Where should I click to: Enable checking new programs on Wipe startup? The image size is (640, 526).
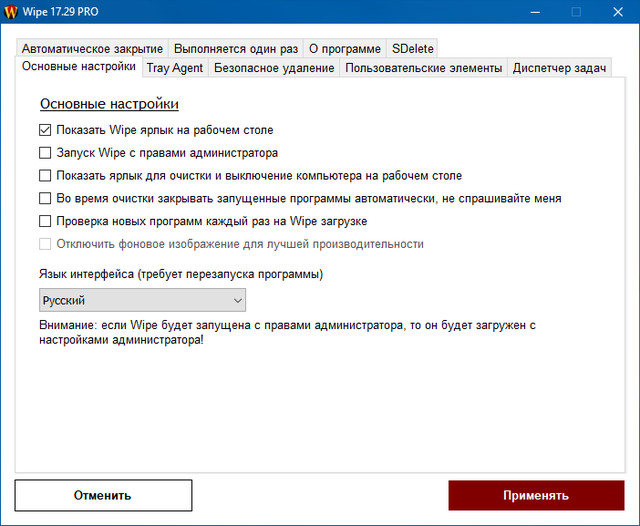[x=45, y=221]
